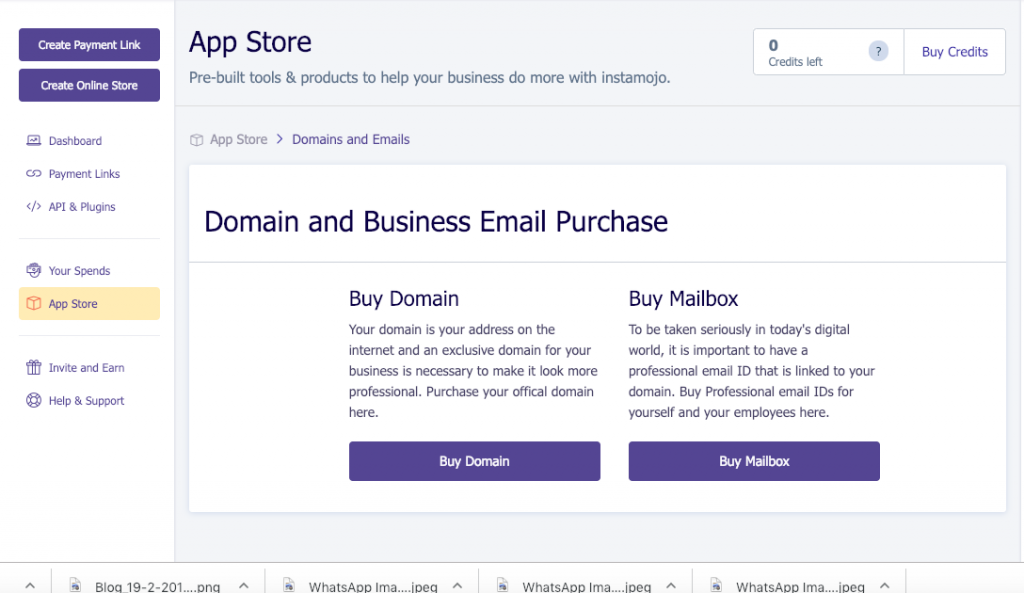Click the Domains and Emails breadcrumb

click(x=351, y=140)
